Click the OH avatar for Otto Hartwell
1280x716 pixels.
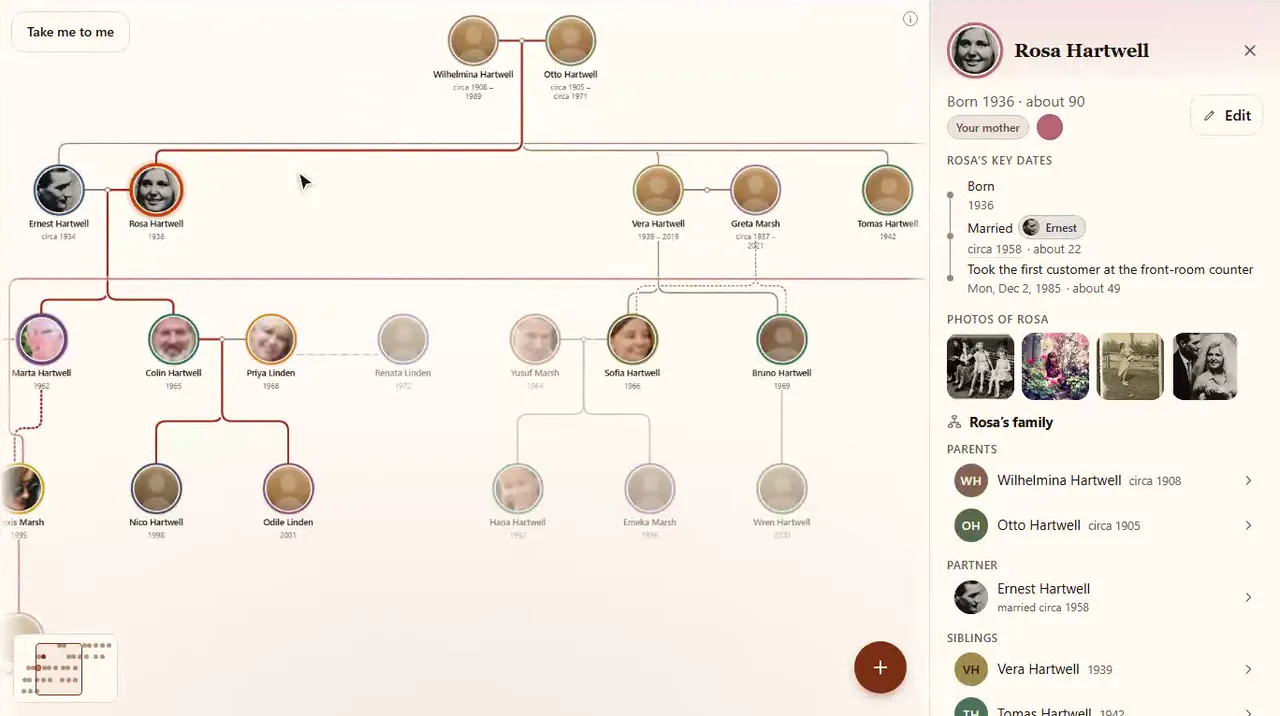[971, 526]
